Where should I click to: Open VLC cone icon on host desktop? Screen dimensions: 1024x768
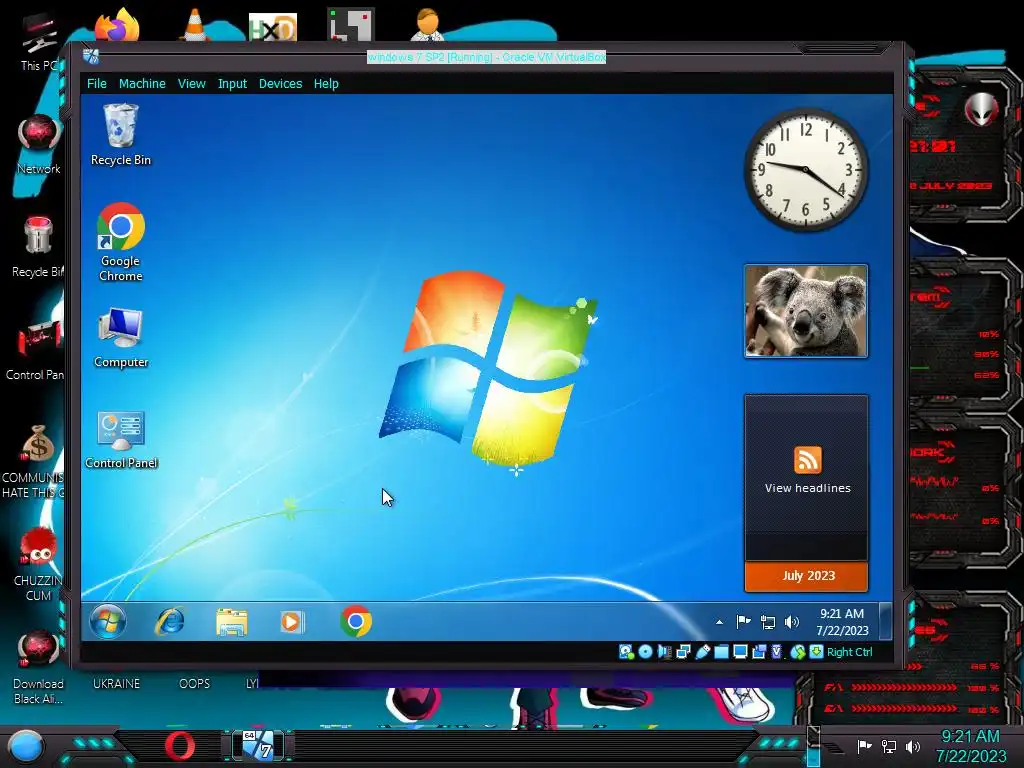coord(194,25)
